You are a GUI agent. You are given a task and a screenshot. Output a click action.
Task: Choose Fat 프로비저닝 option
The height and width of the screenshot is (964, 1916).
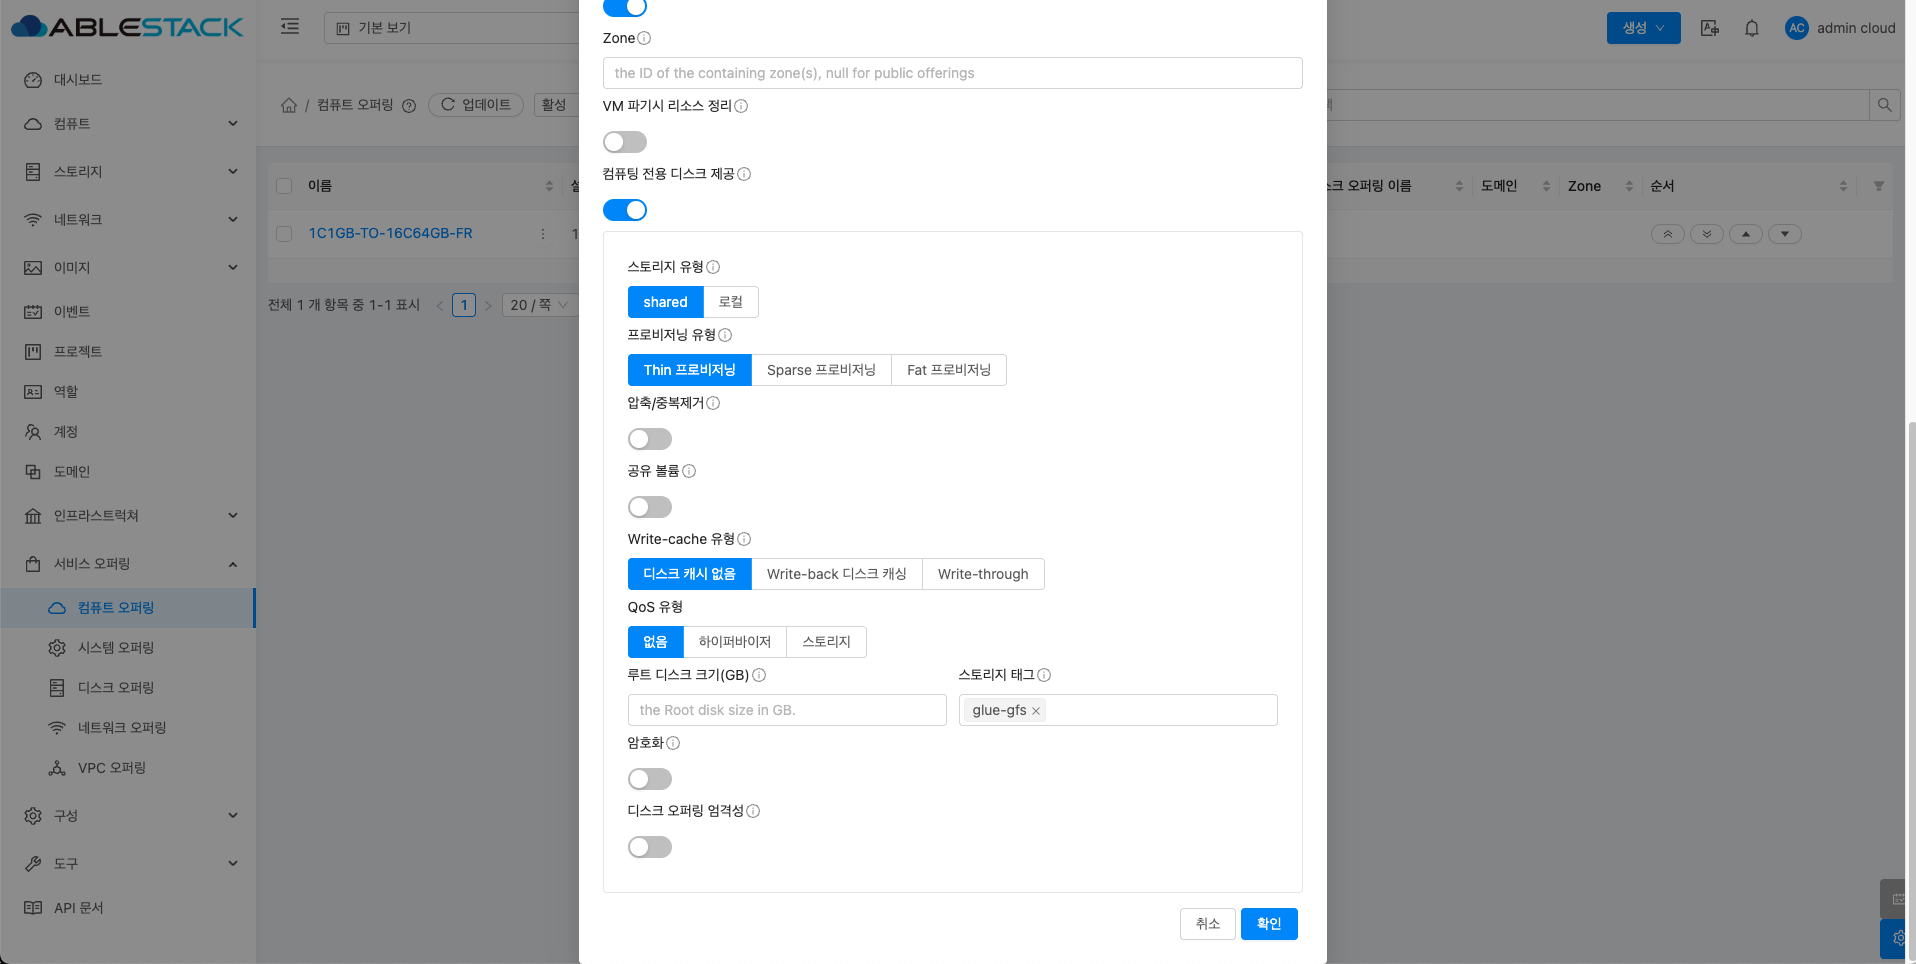click(x=949, y=370)
